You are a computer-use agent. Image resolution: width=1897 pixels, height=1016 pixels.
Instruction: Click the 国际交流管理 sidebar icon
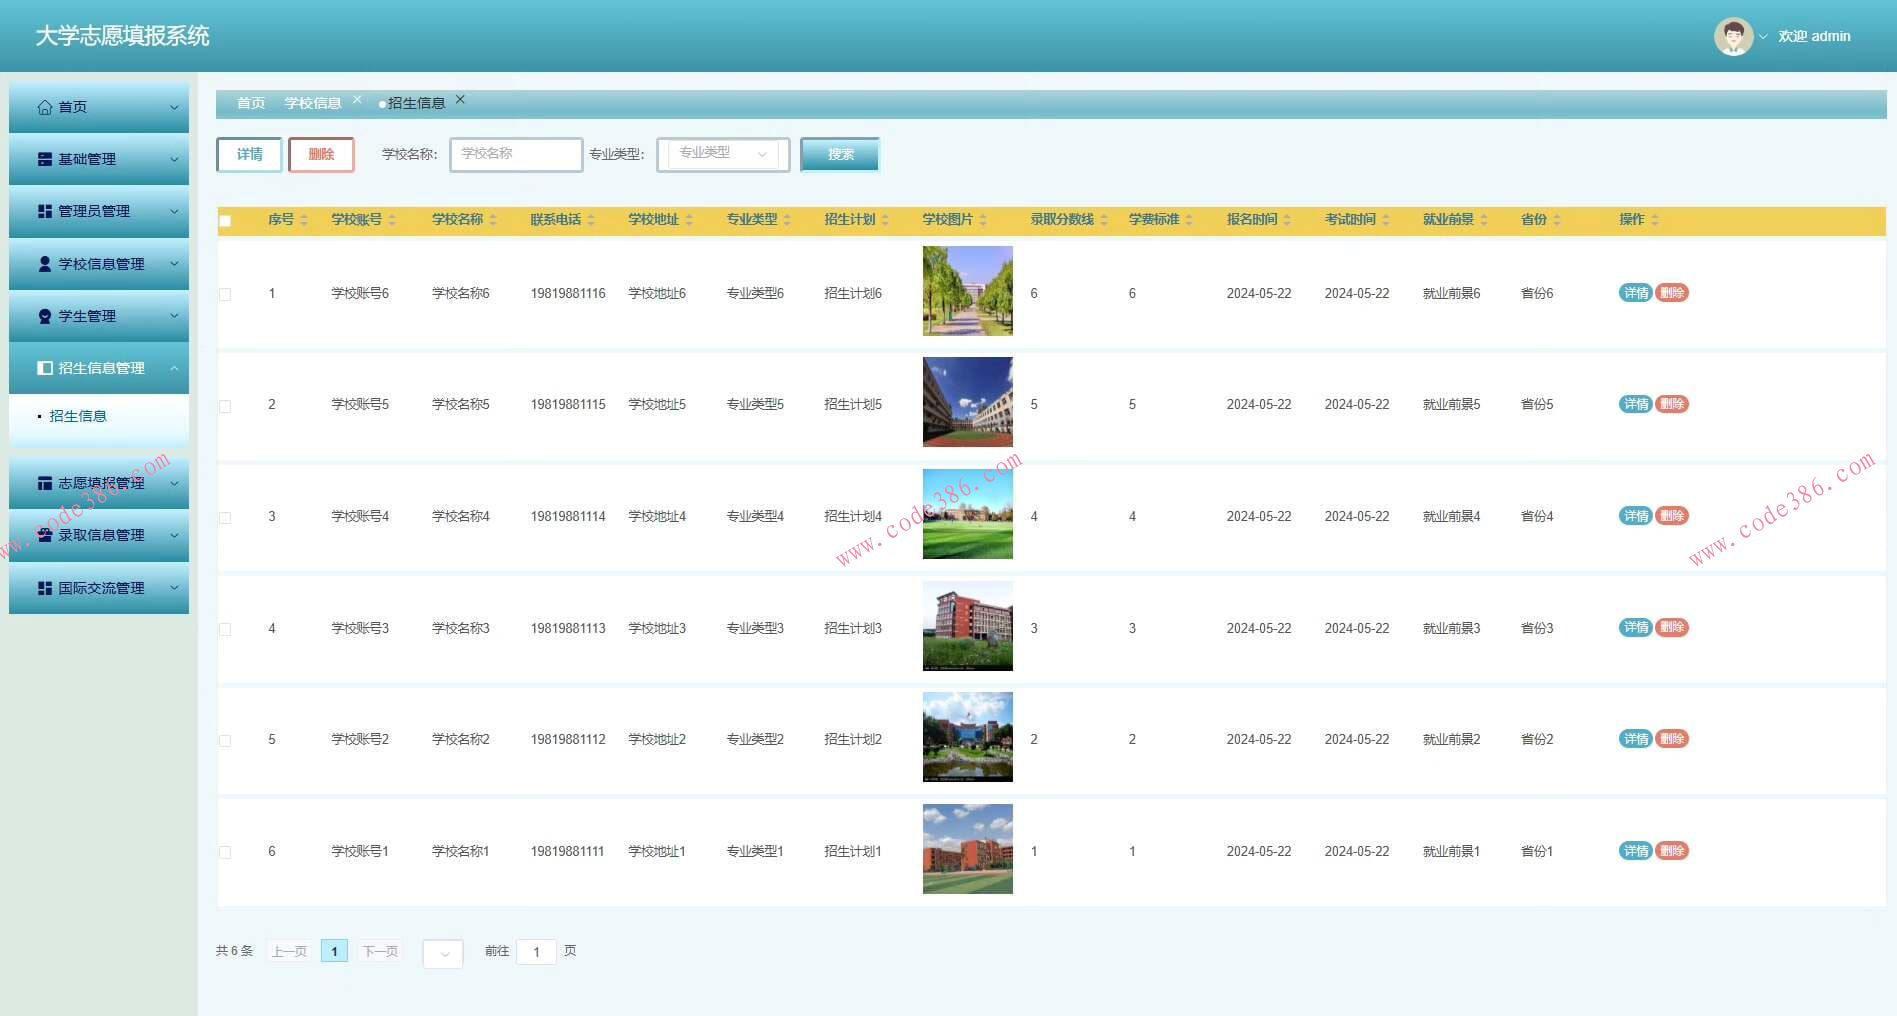[x=44, y=588]
